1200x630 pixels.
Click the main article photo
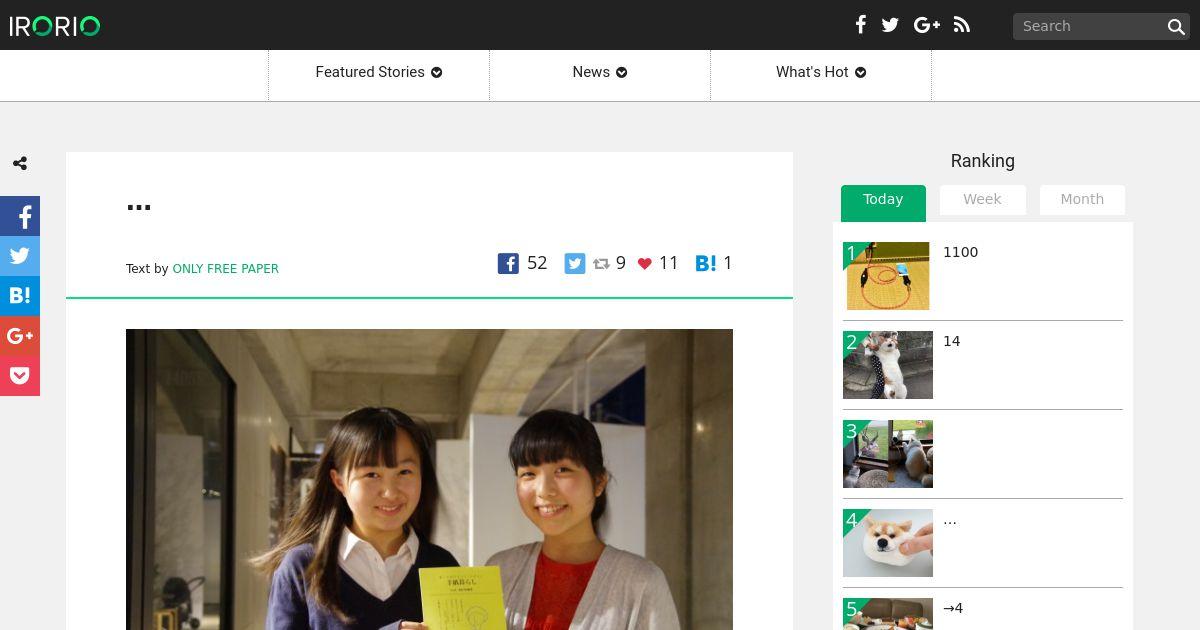(x=429, y=479)
